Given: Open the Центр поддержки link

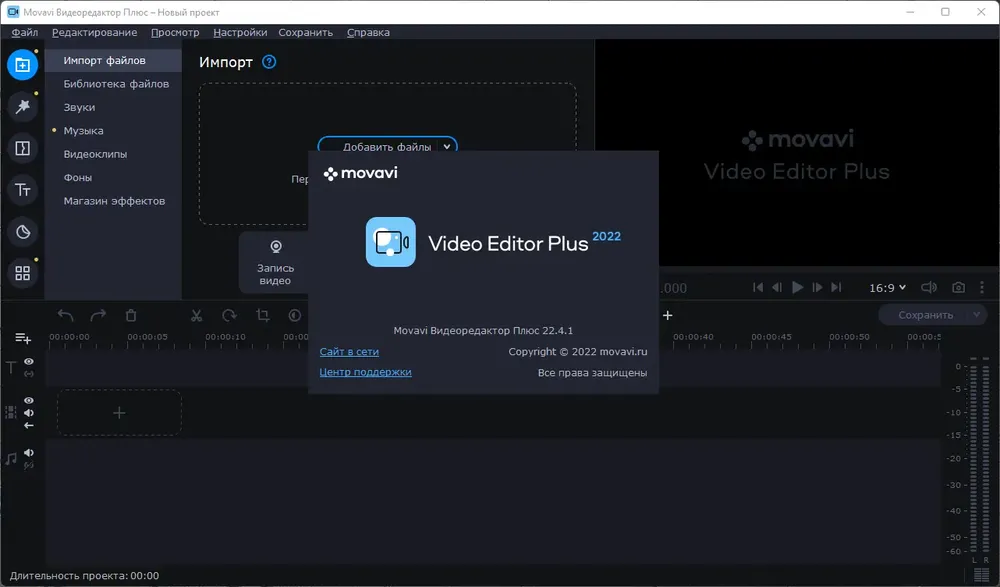Looking at the screenshot, I should (x=365, y=372).
